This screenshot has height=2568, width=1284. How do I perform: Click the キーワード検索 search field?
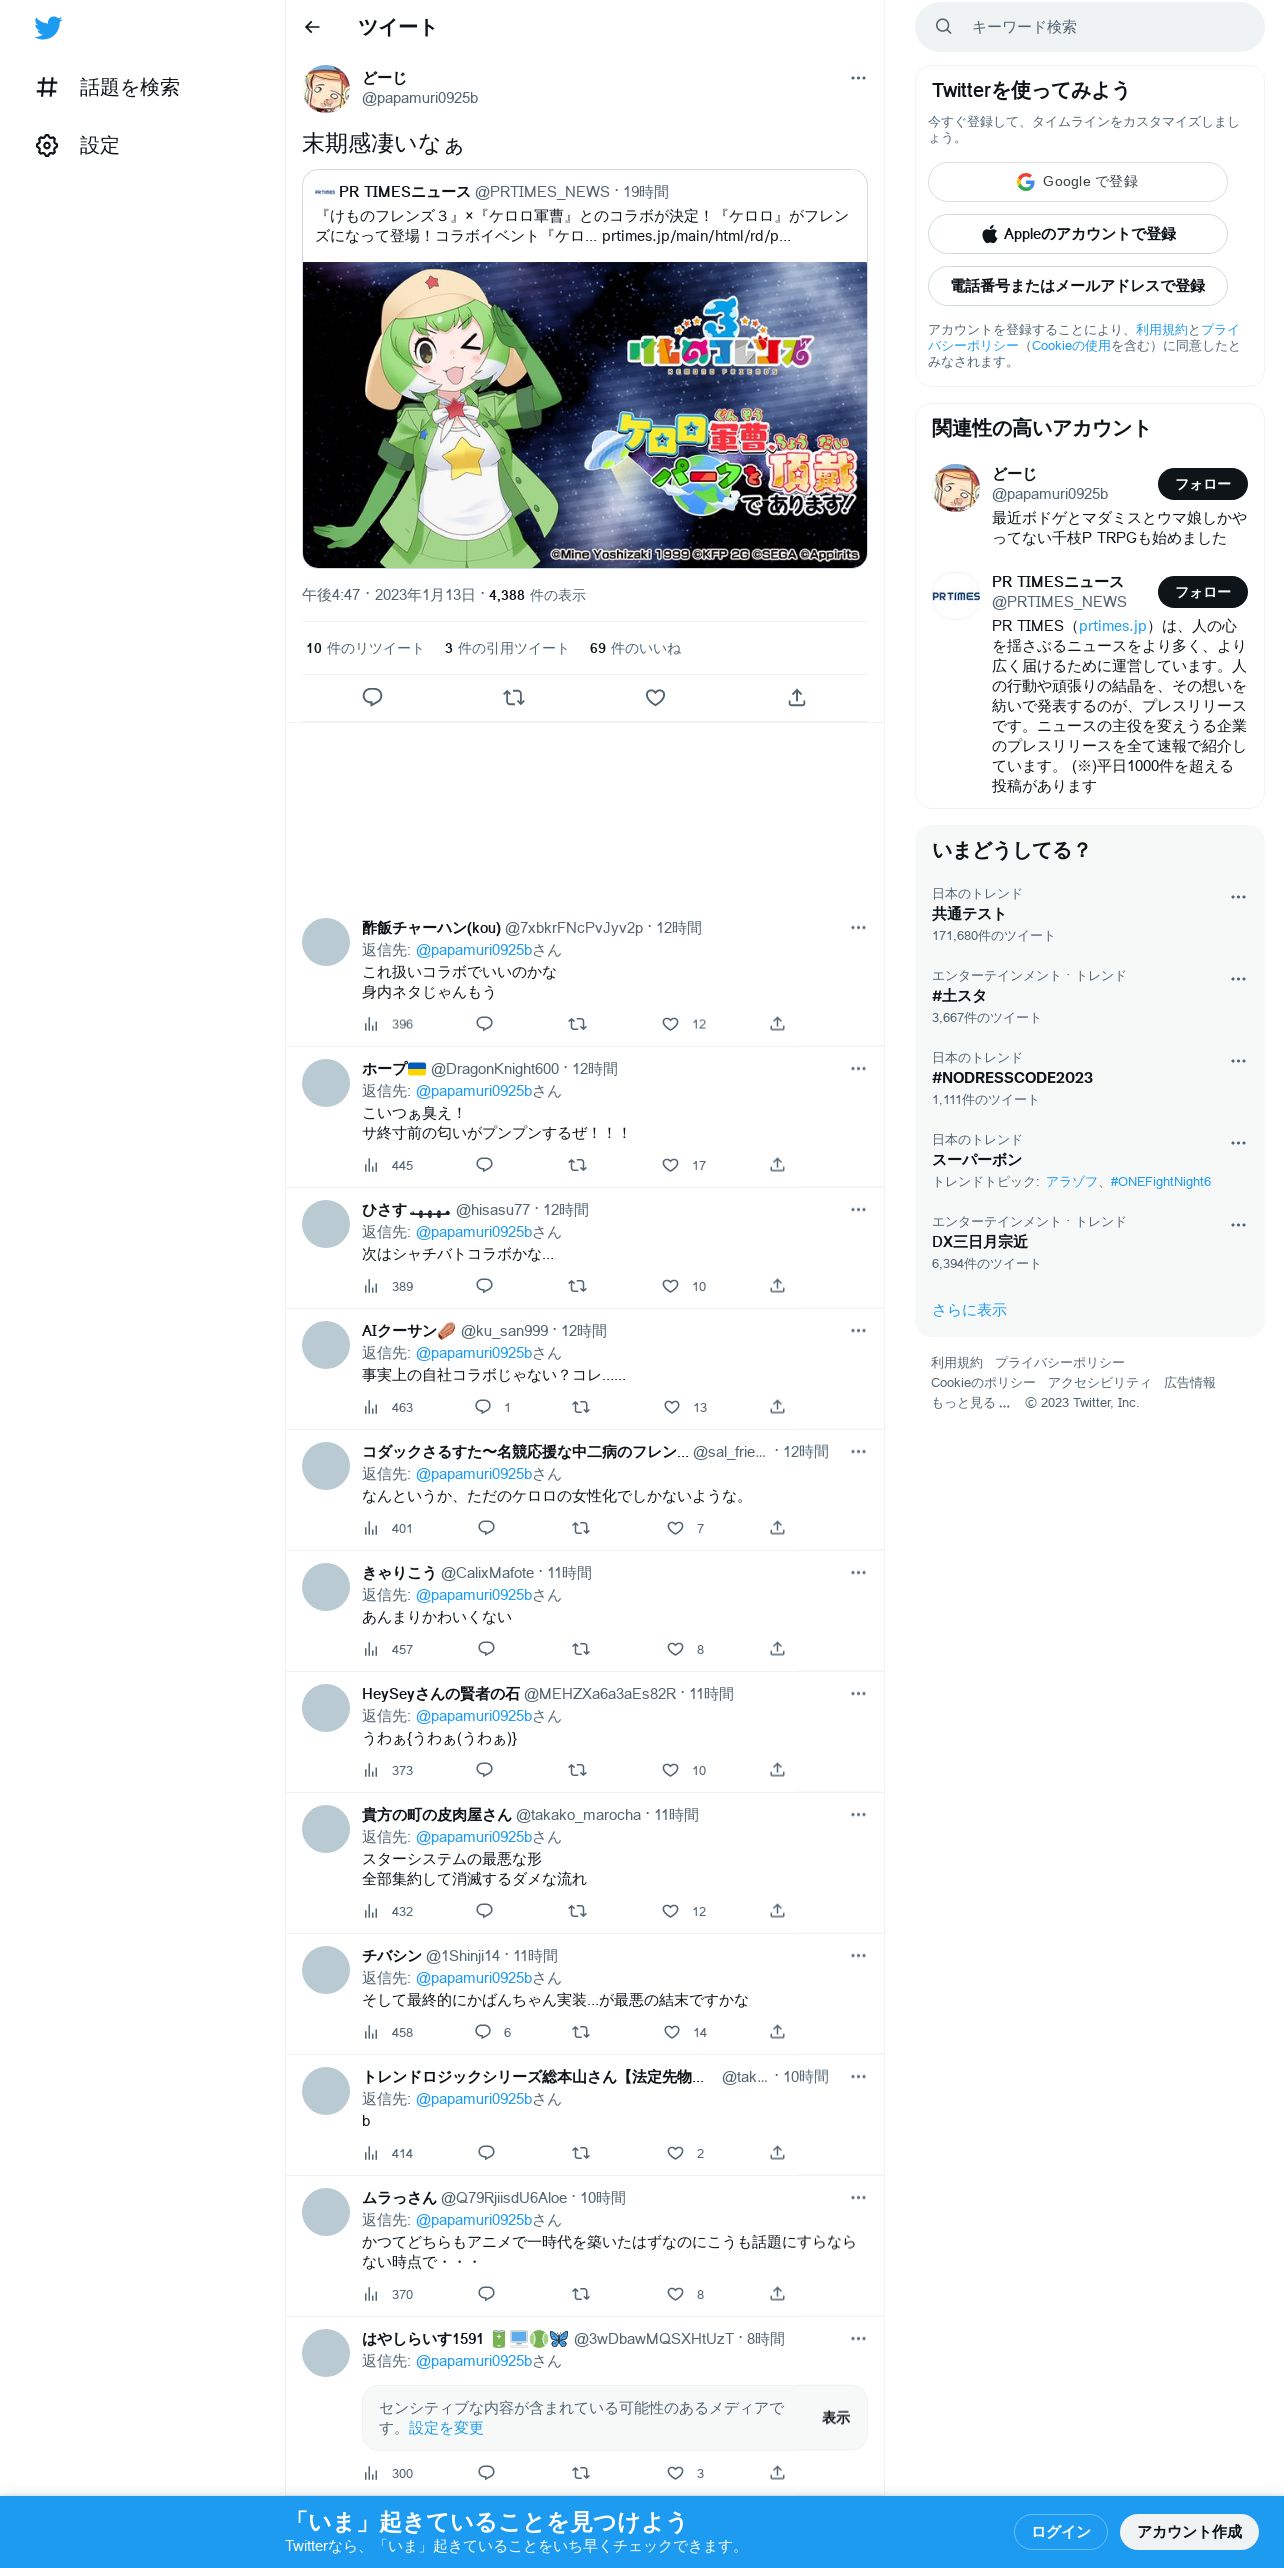click(x=1090, y=27)
